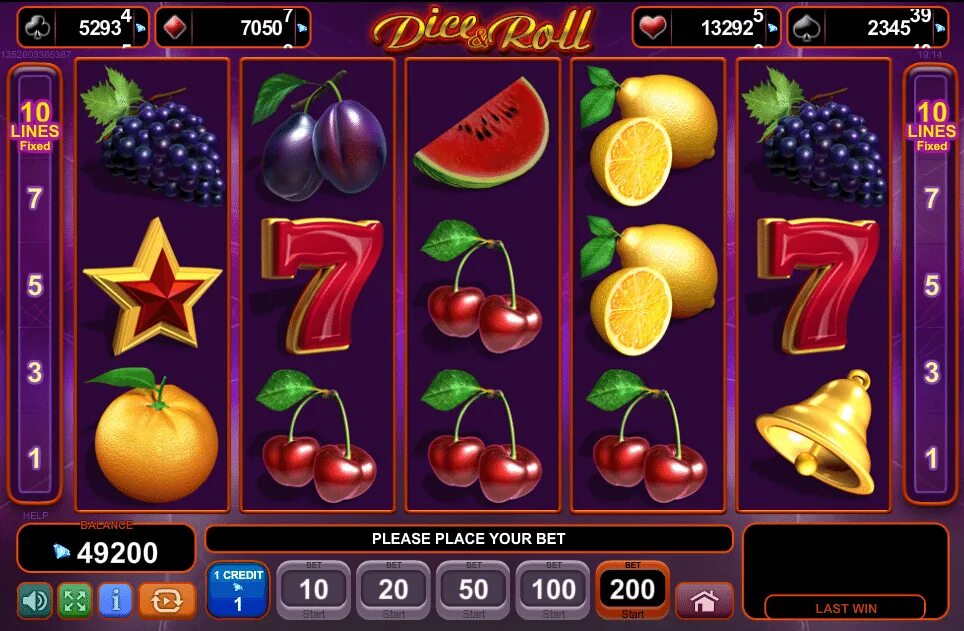Click the LAST WIN display panel
This screenshot has width=964, height=631.
coord(846,571)
